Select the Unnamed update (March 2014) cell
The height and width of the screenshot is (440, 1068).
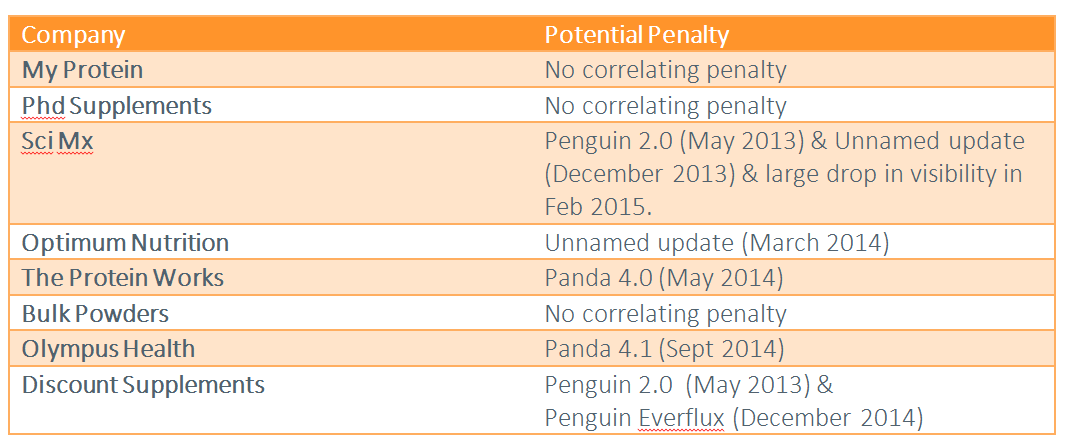point(796,242)
